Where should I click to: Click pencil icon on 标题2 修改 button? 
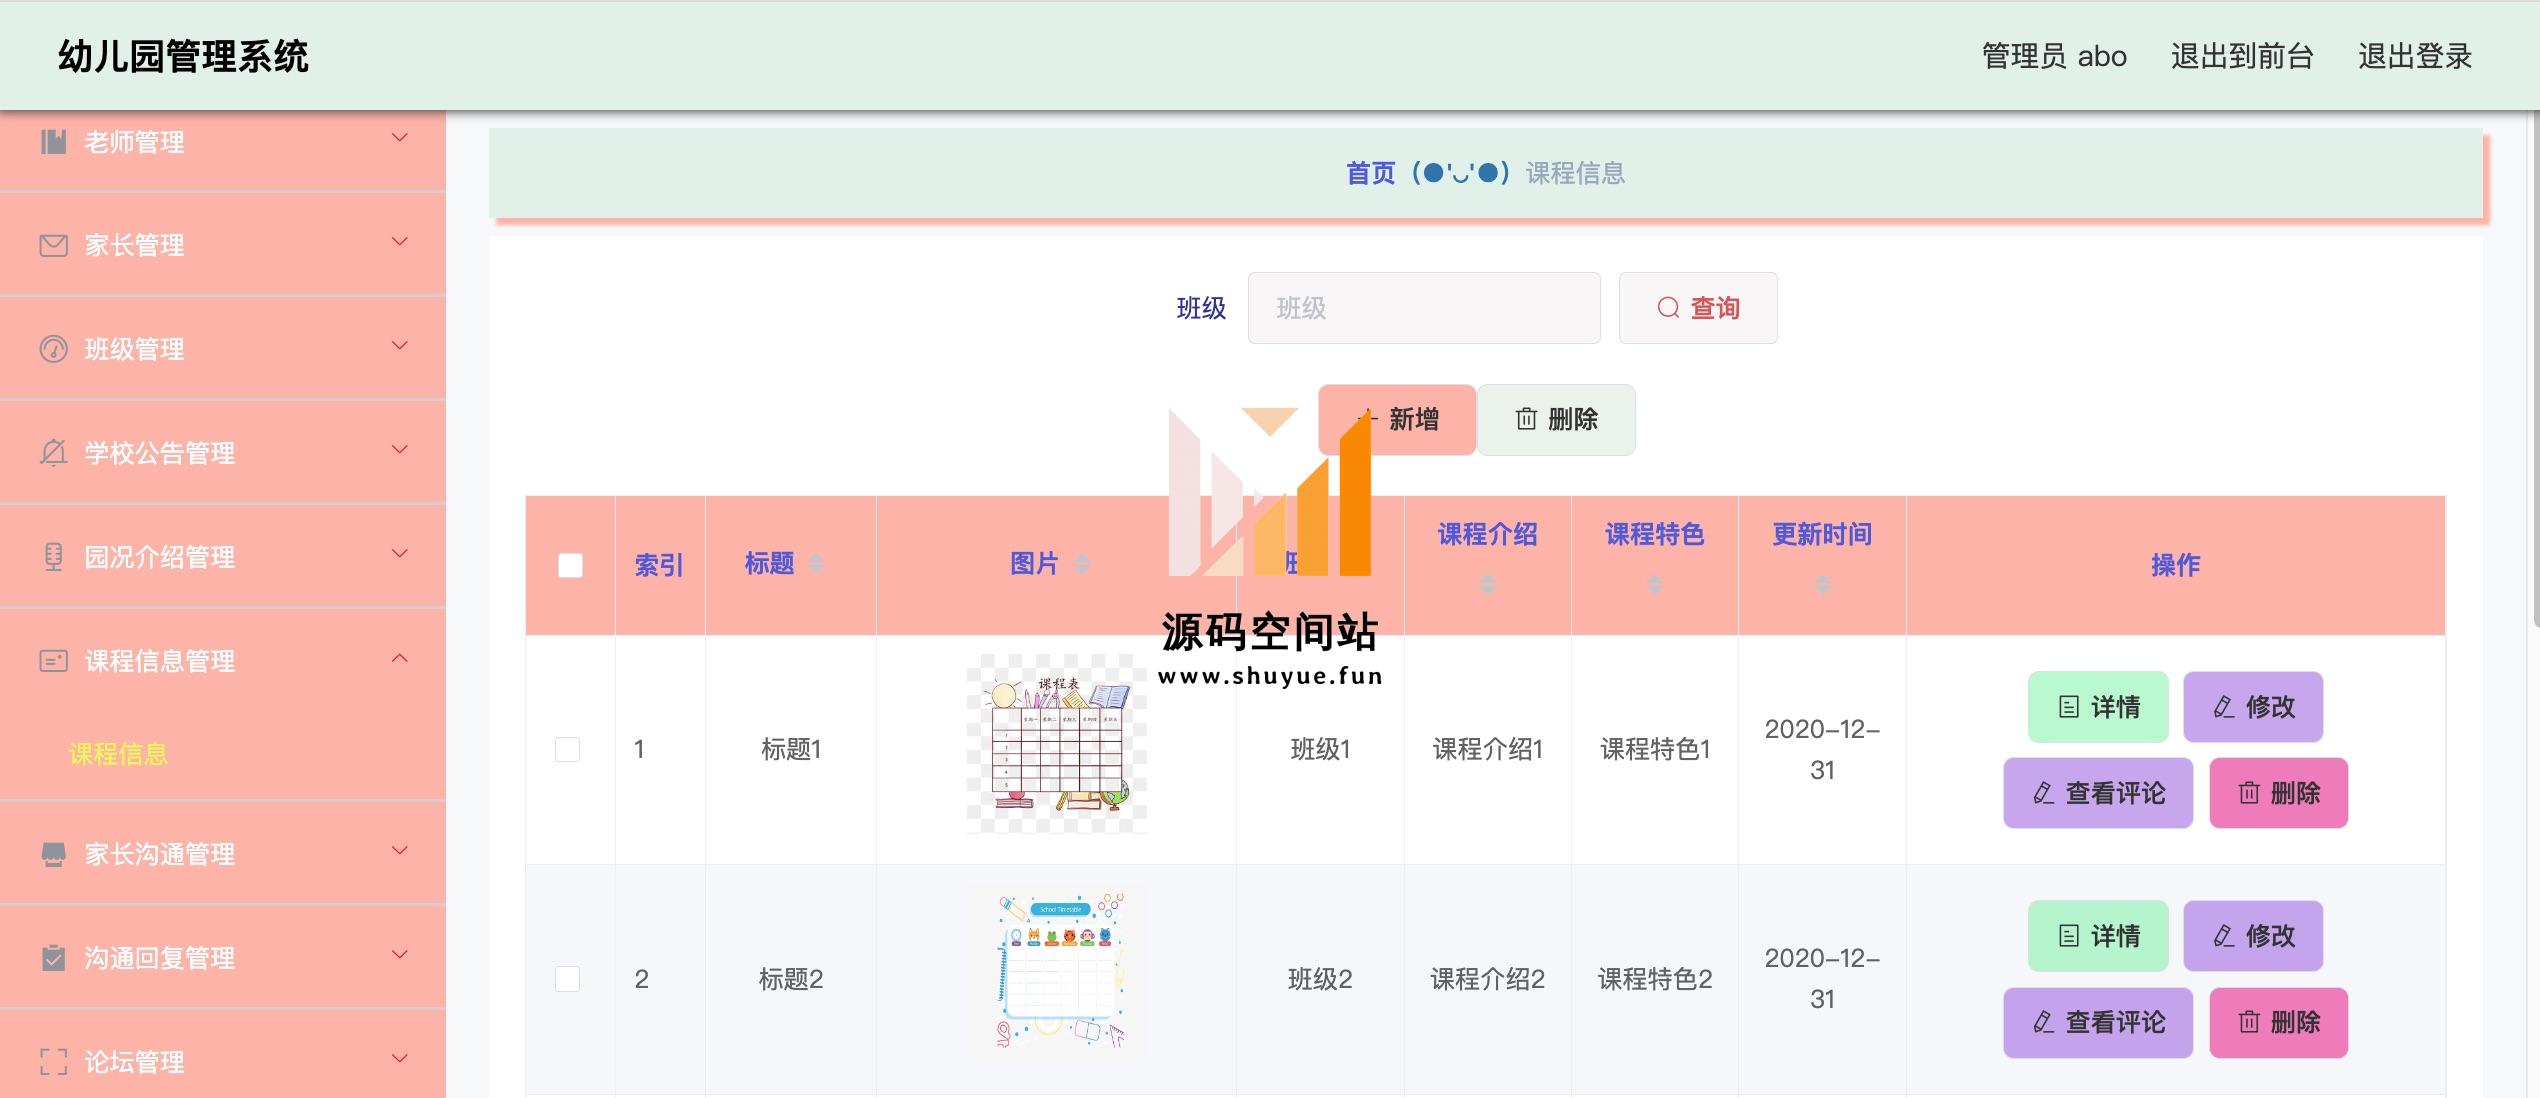[x=2224, y=936]
